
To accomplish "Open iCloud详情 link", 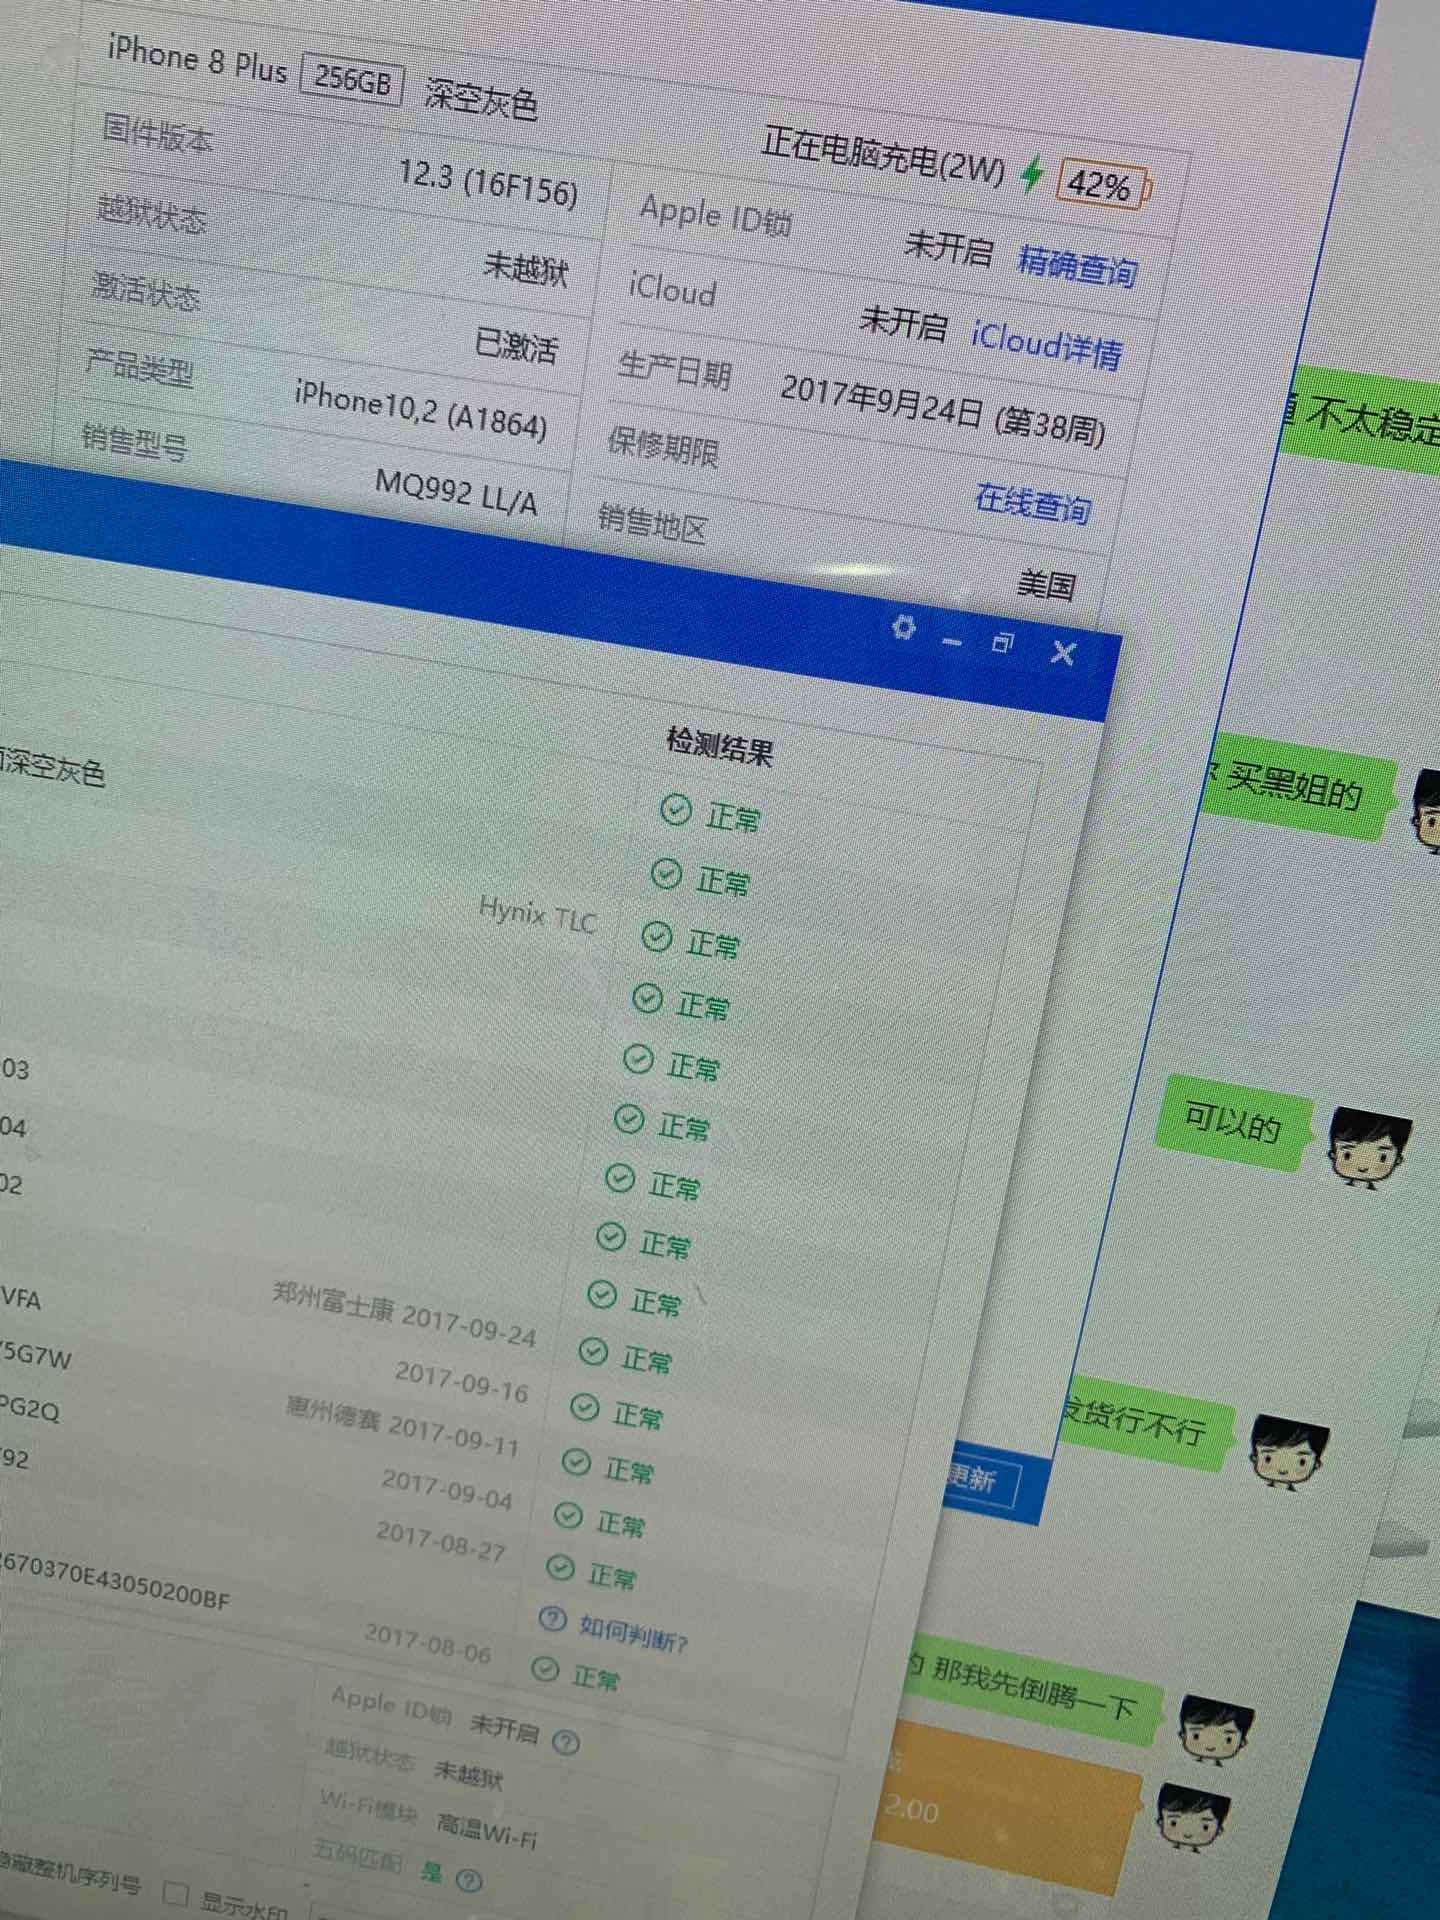I will coord(1046,344).
